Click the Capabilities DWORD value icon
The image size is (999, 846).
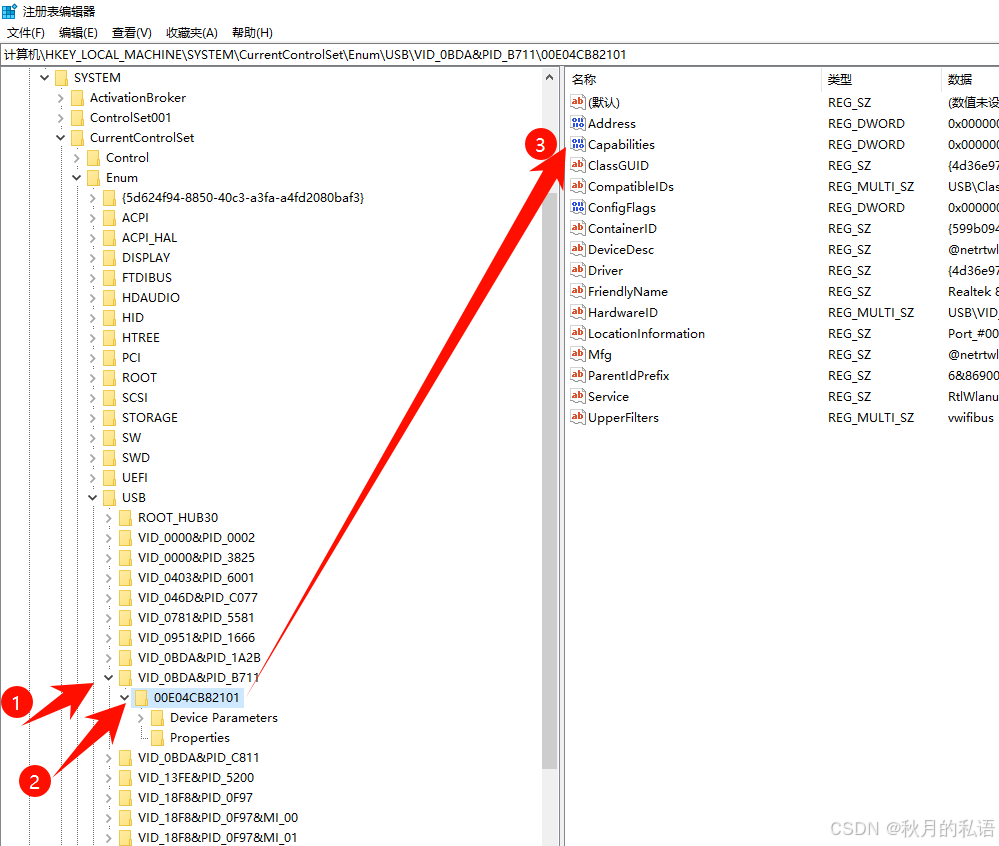[x=577, y=144]
